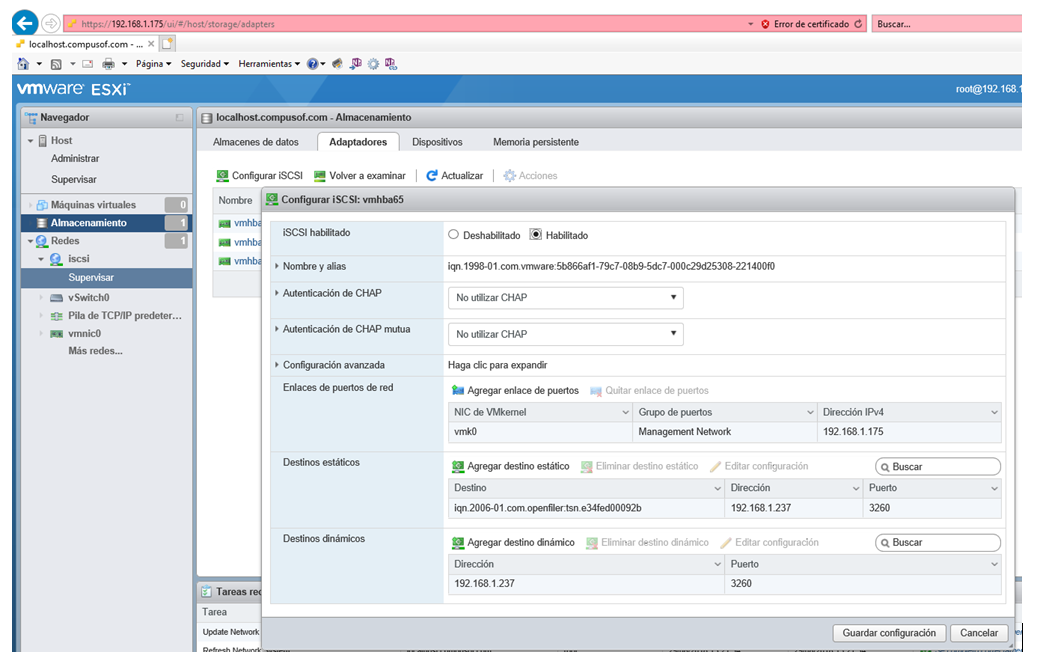1041x671 pixels.
Task: Select the Habilitado radio option
Action: coord(536,234)
